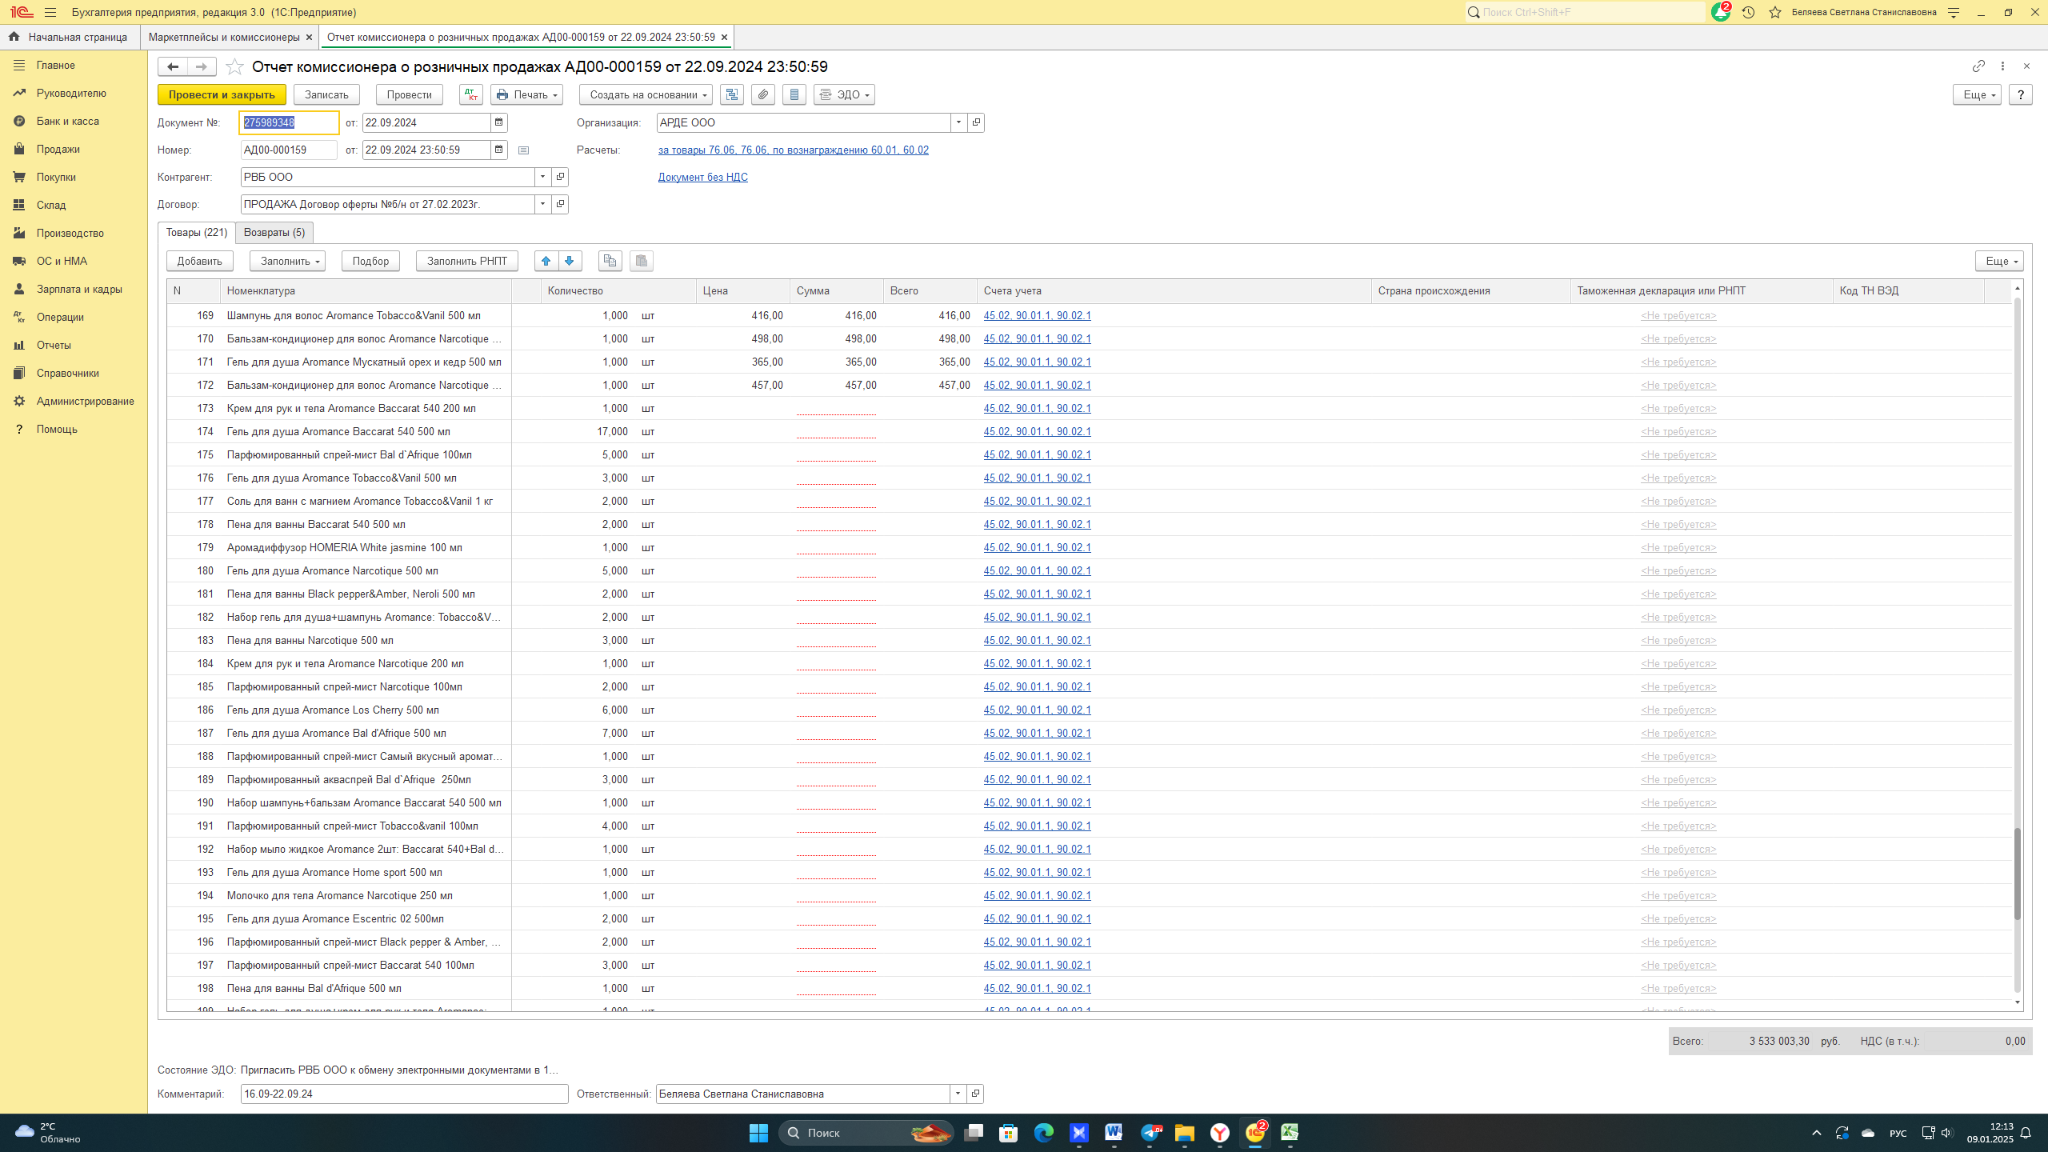Open Договор dropdown list arrow
This screenshot has height=1152, width=2048.
(x=543, y=204)
